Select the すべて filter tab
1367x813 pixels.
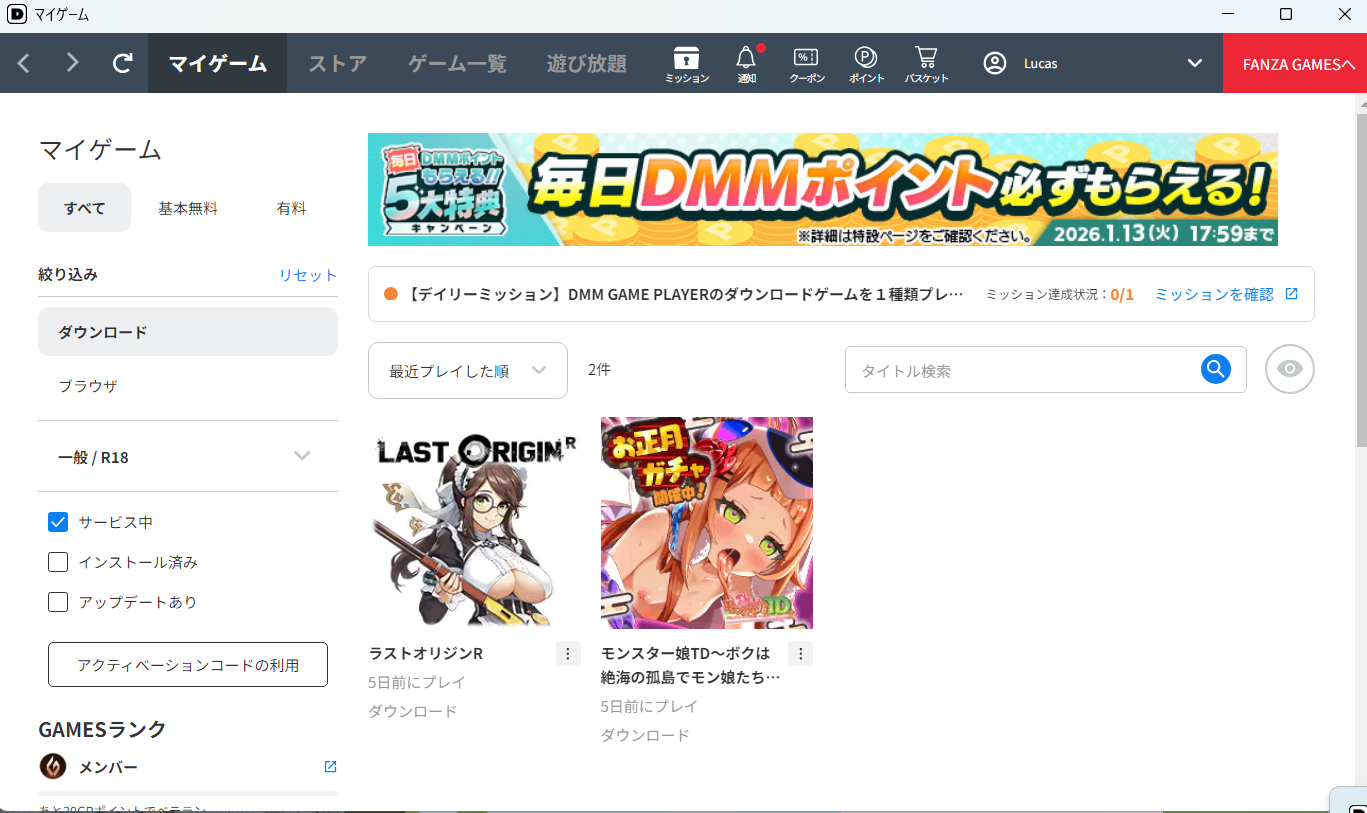[x=85, y=208]
